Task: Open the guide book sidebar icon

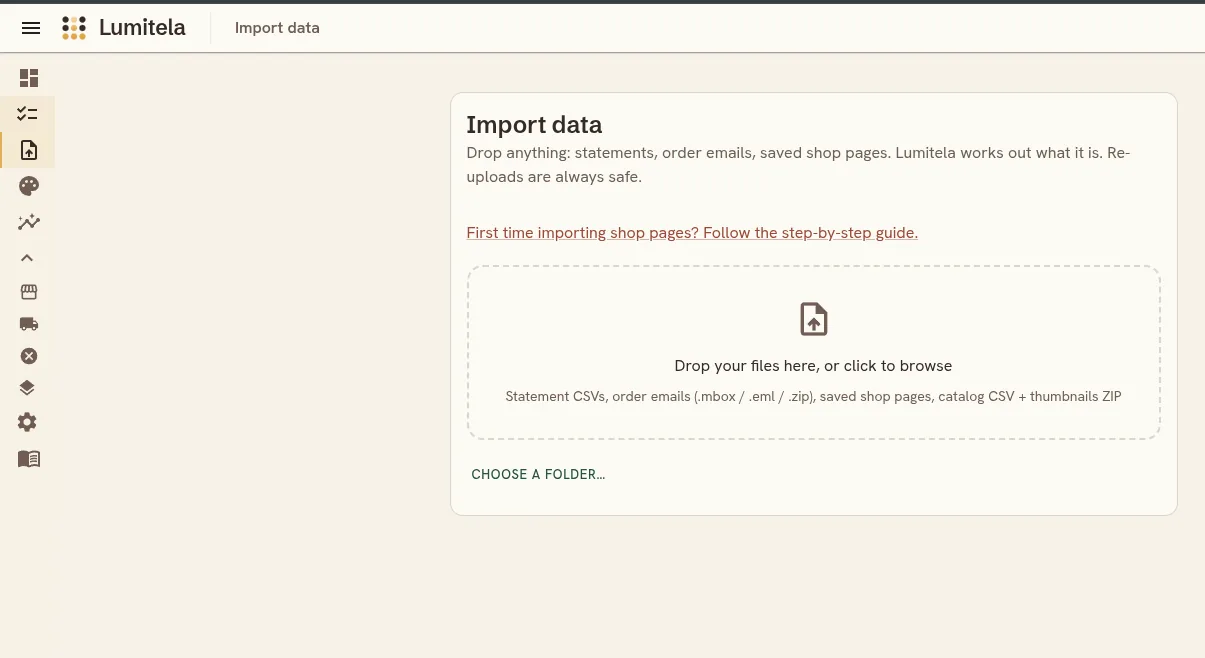Action: (29, 458)
